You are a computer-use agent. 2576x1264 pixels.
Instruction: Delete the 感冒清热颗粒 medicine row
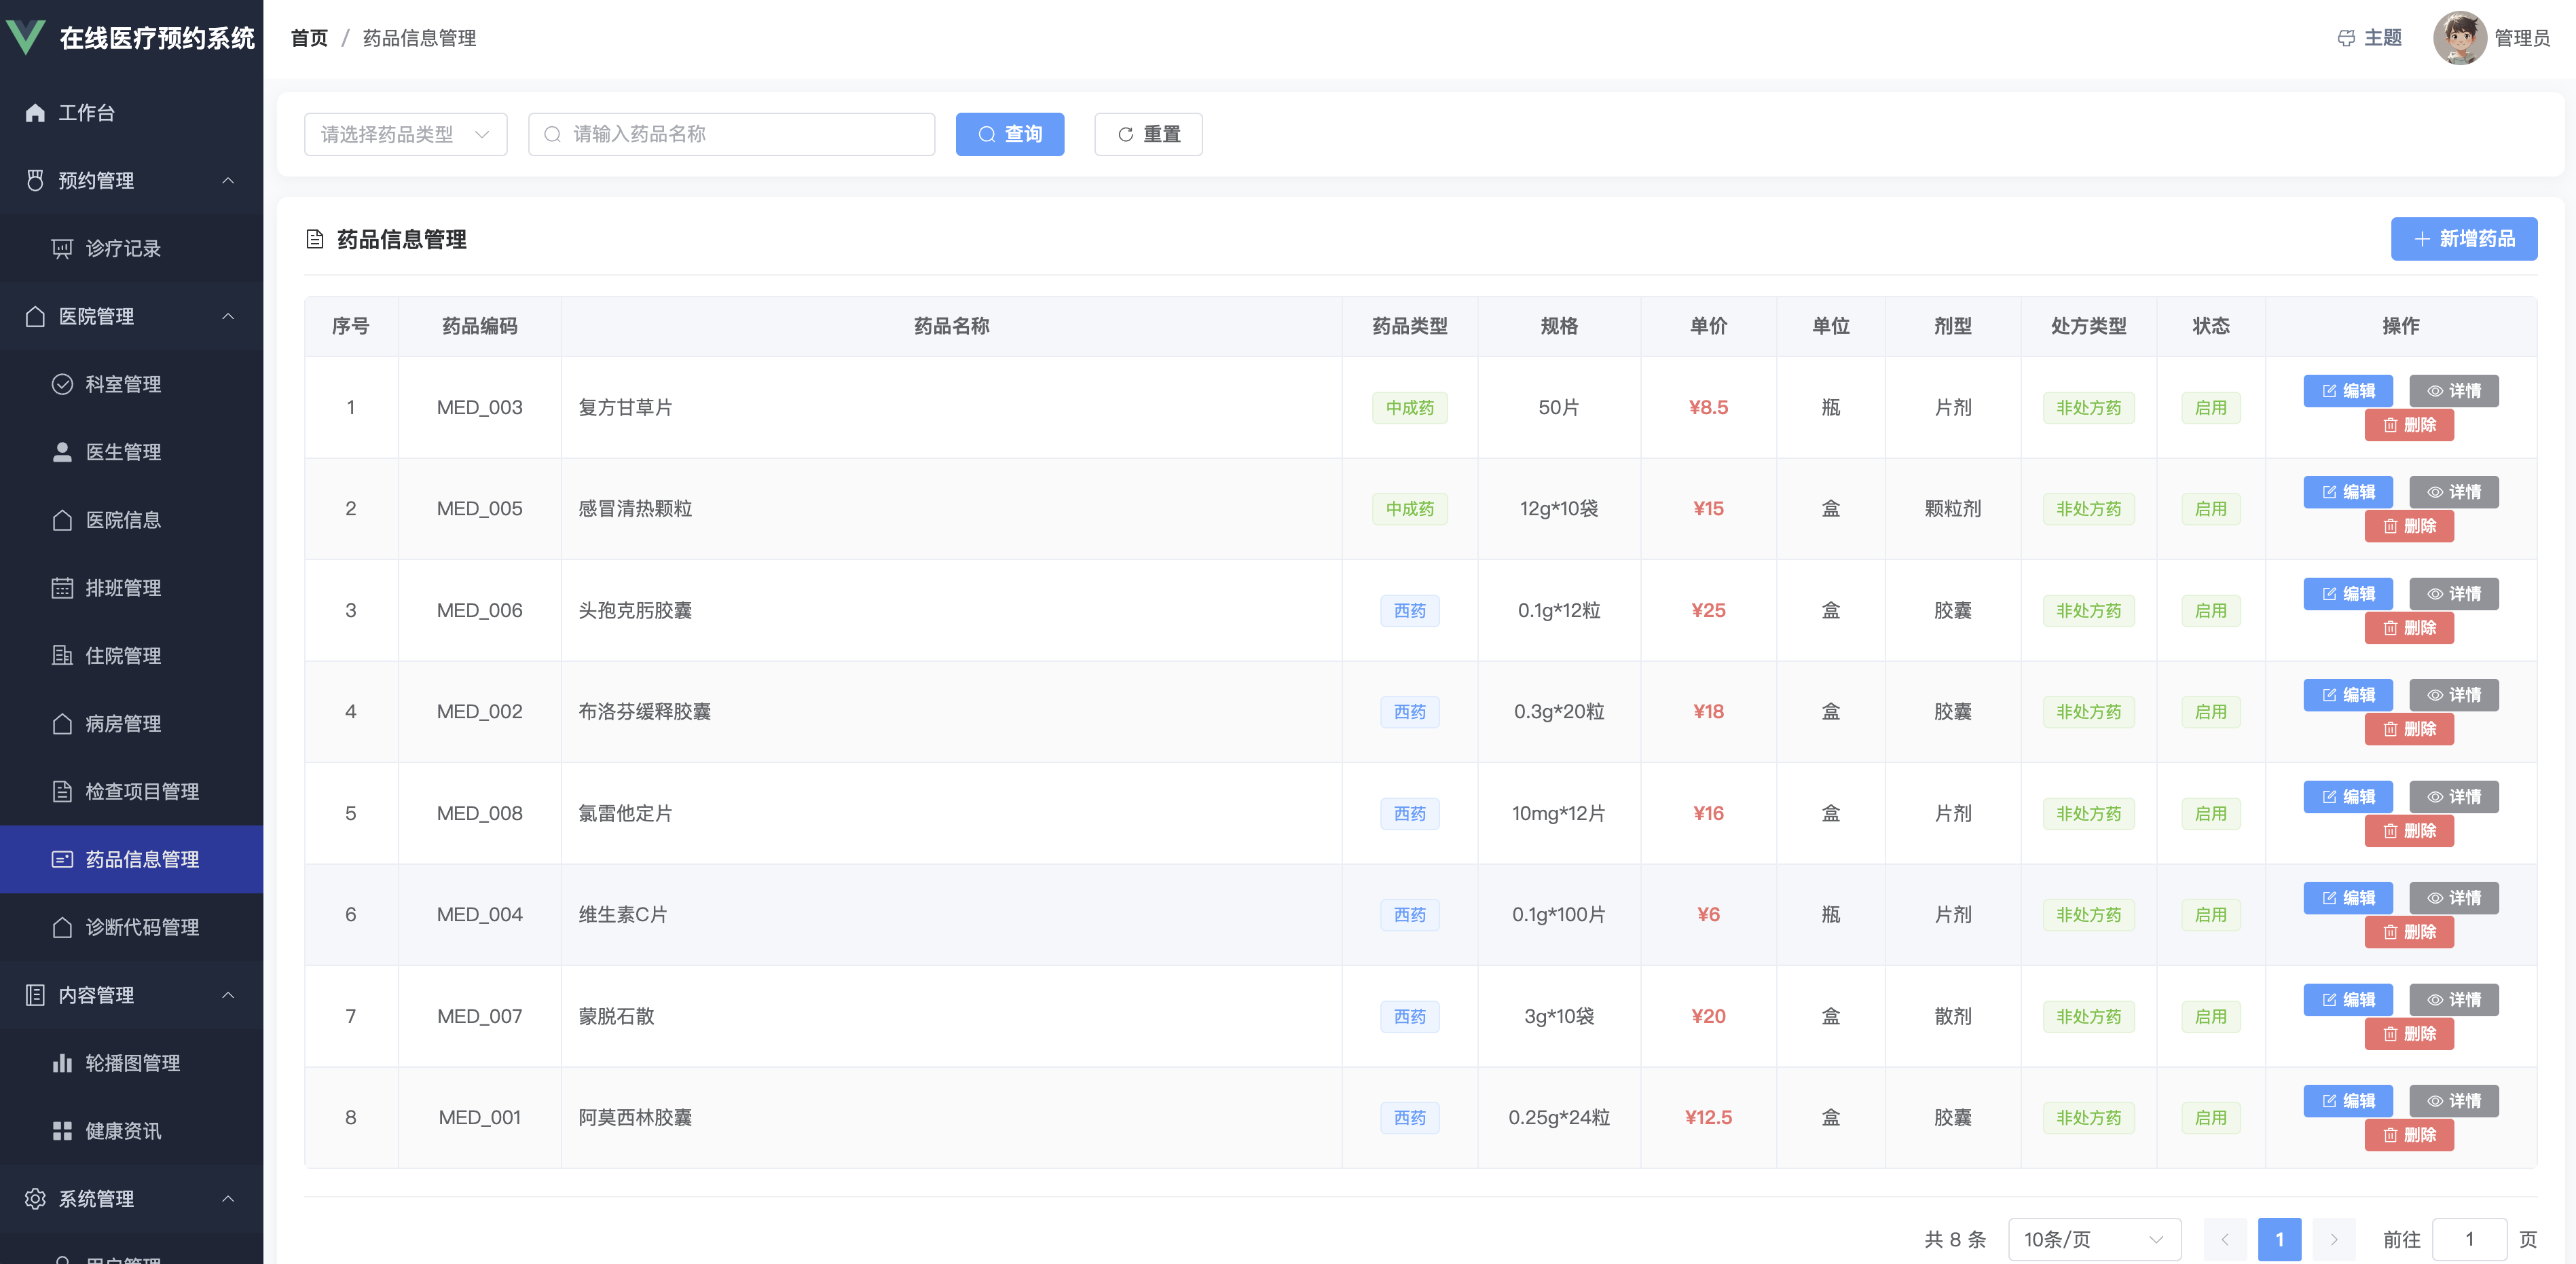click(x=2408, y=526)
